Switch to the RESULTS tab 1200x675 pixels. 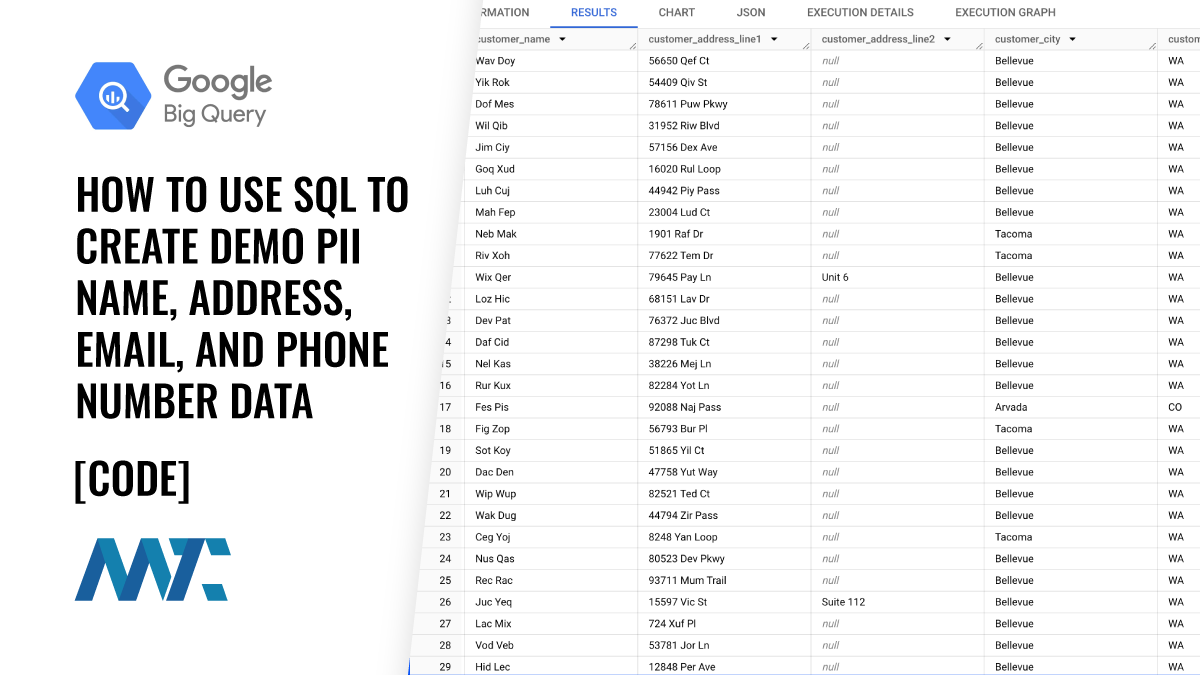[594, 13]
